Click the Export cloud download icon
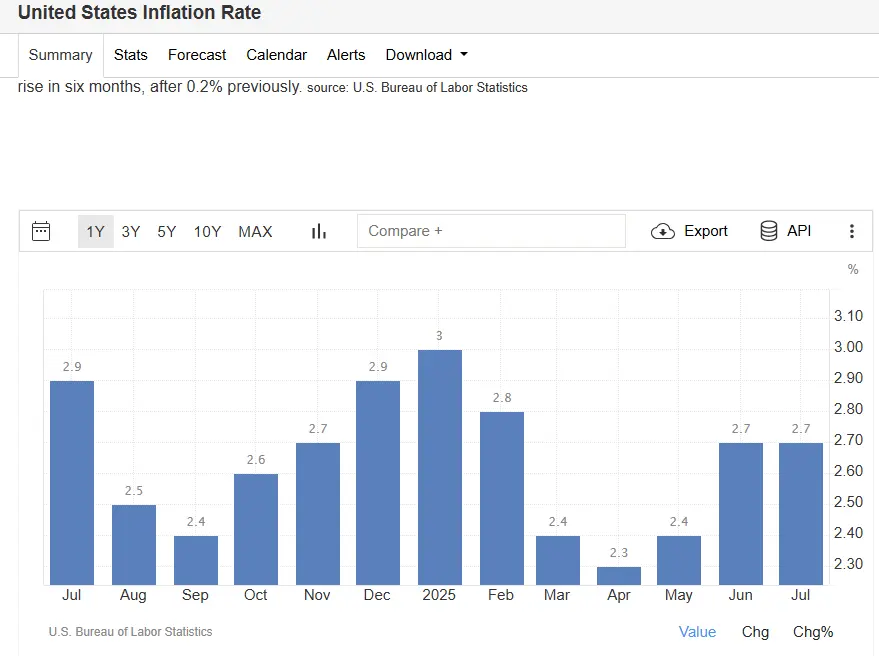The height and width of the screenshot is (656, 879). pyautogui.click(x=663, y=231)
